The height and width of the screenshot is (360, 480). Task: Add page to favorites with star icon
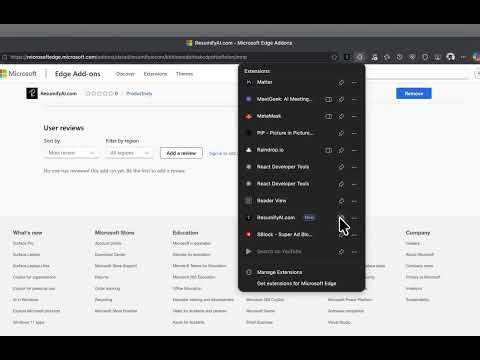[334, 57]
